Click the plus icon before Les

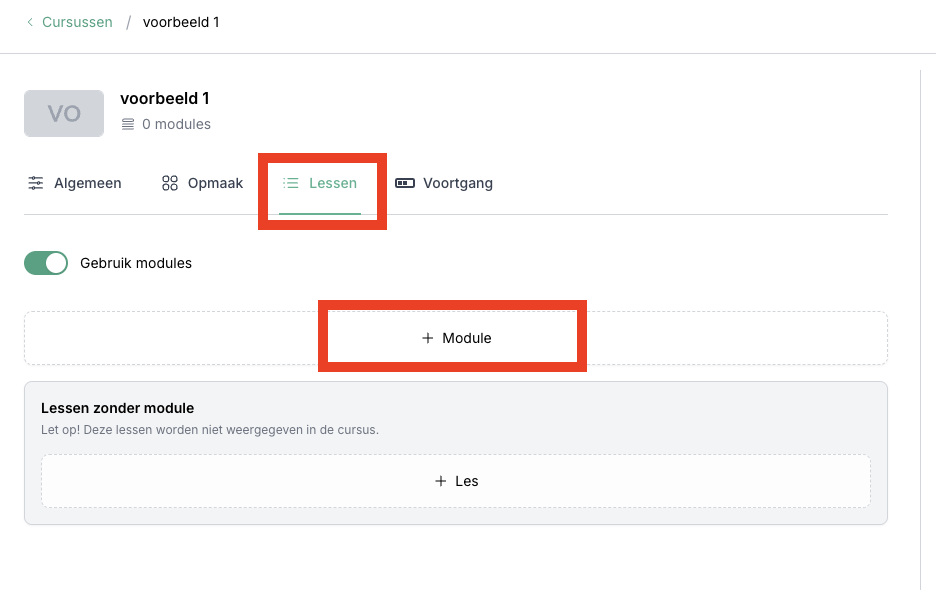tap(441, 481)
